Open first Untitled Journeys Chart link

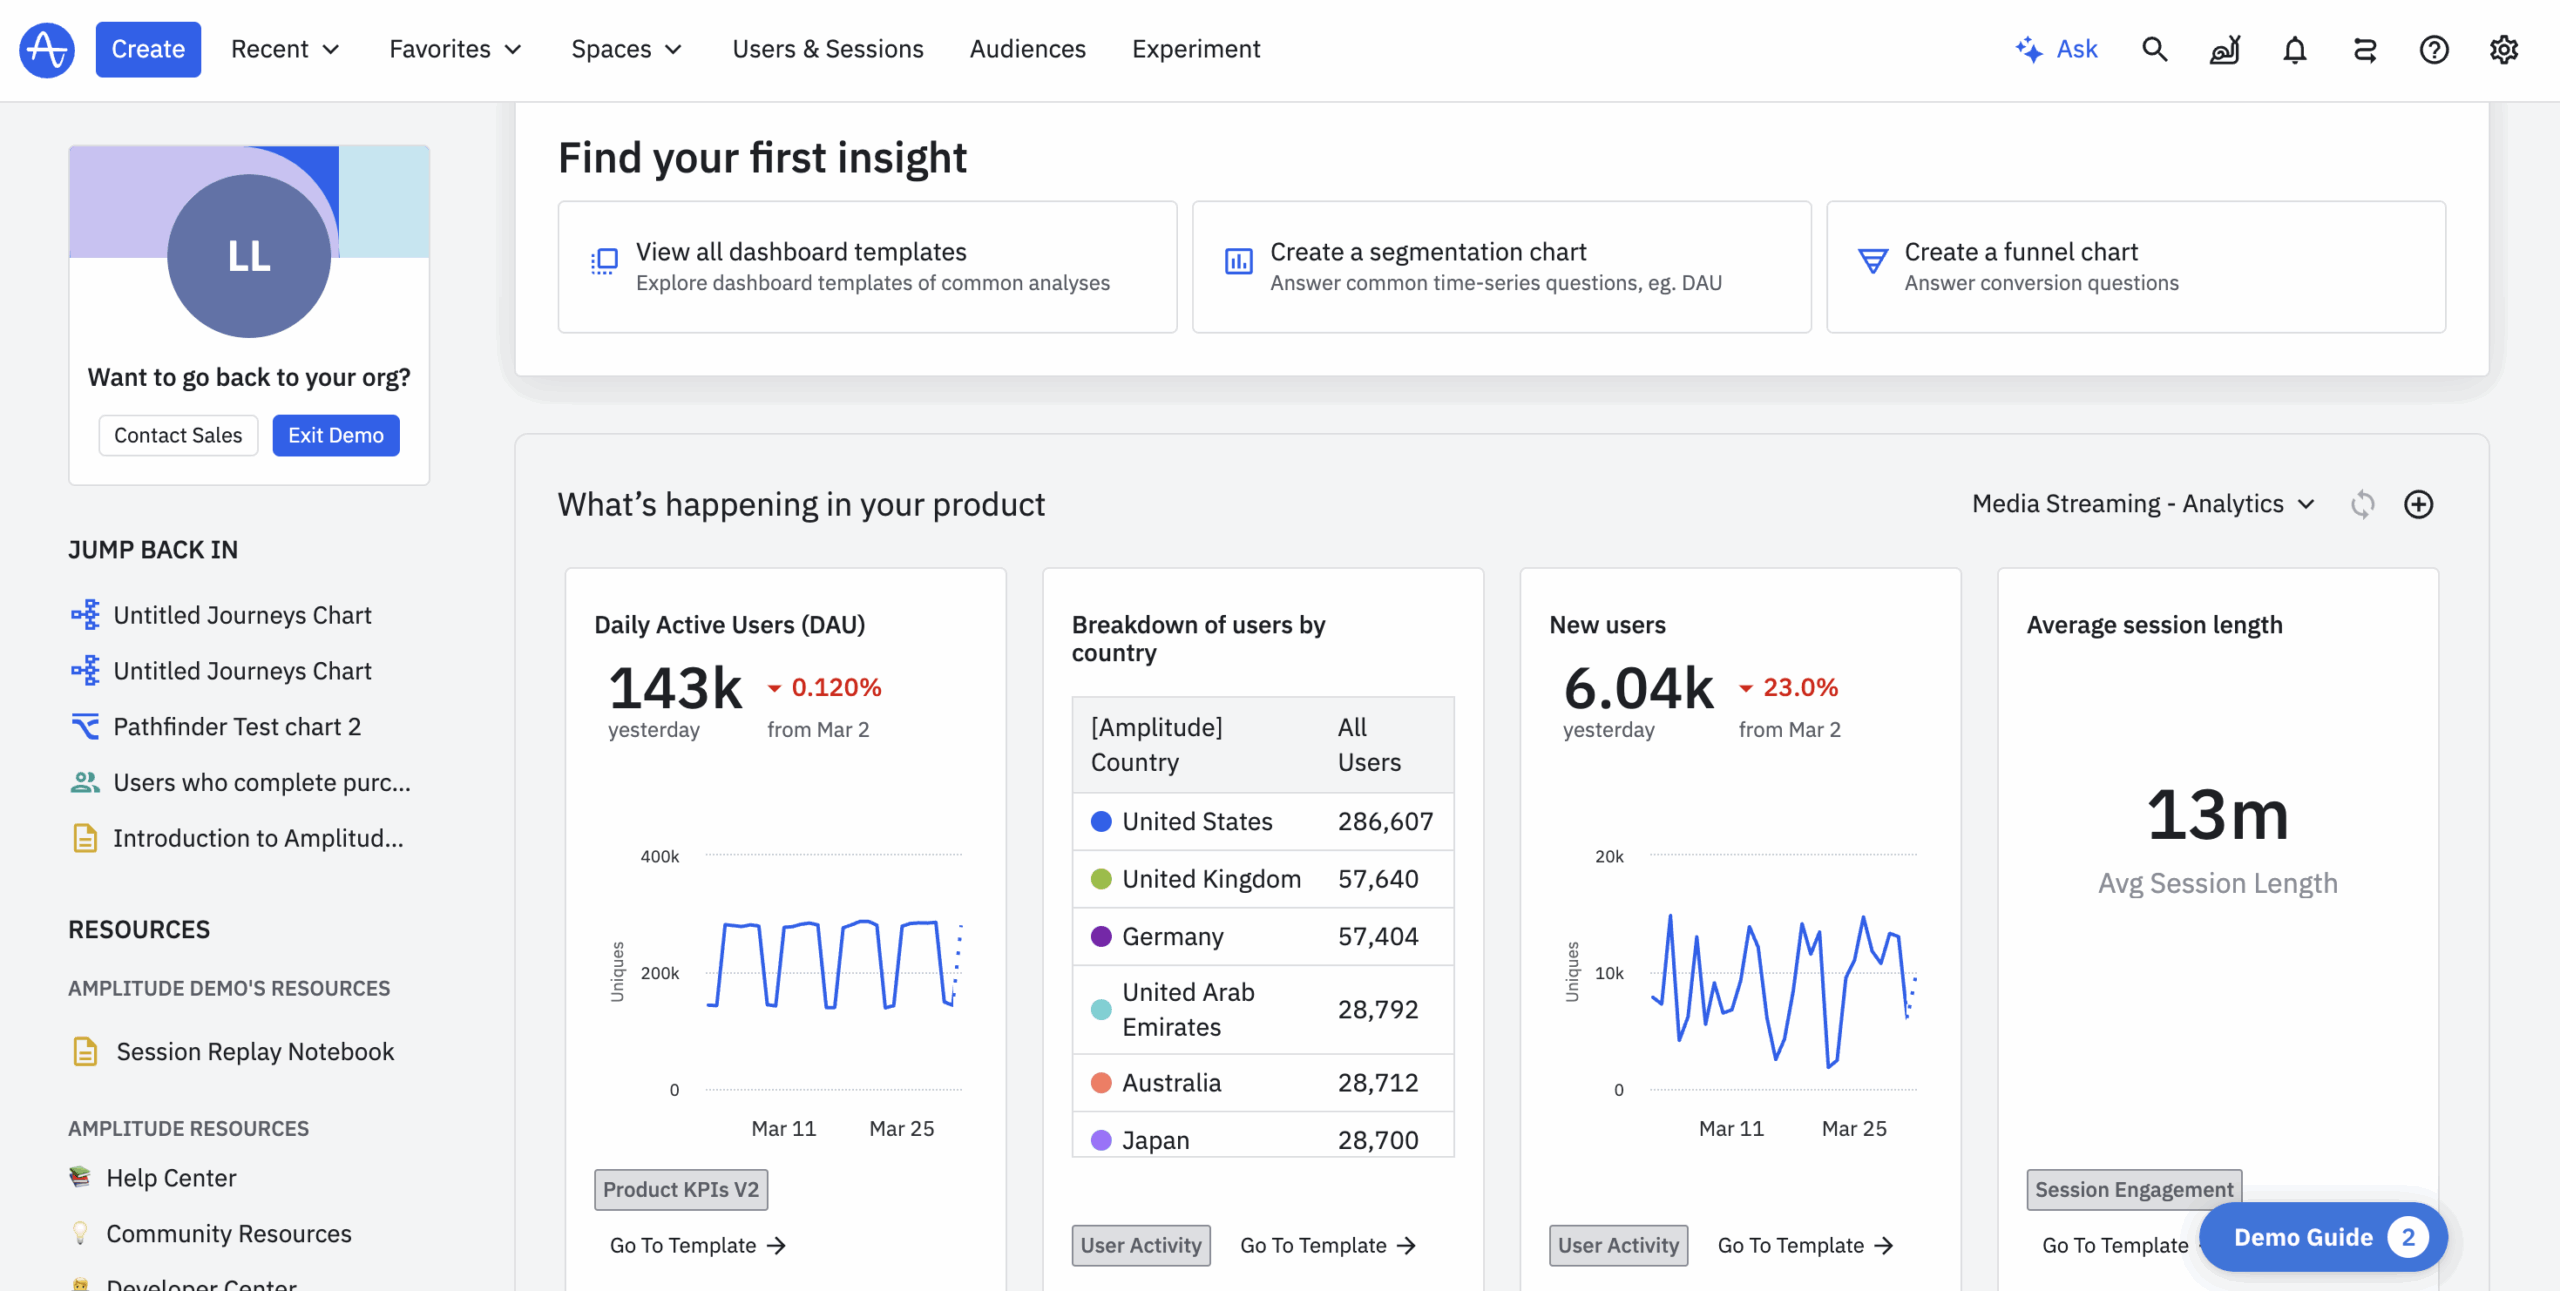(x=242, y=614)
